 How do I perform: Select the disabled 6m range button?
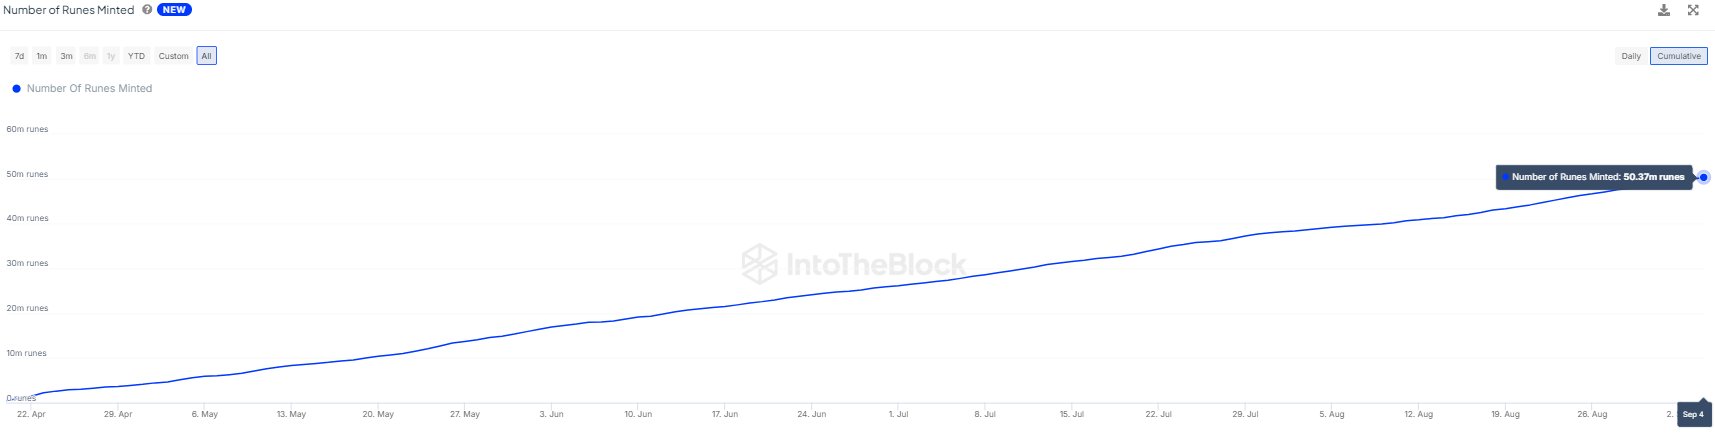click(x=90, y=56)
